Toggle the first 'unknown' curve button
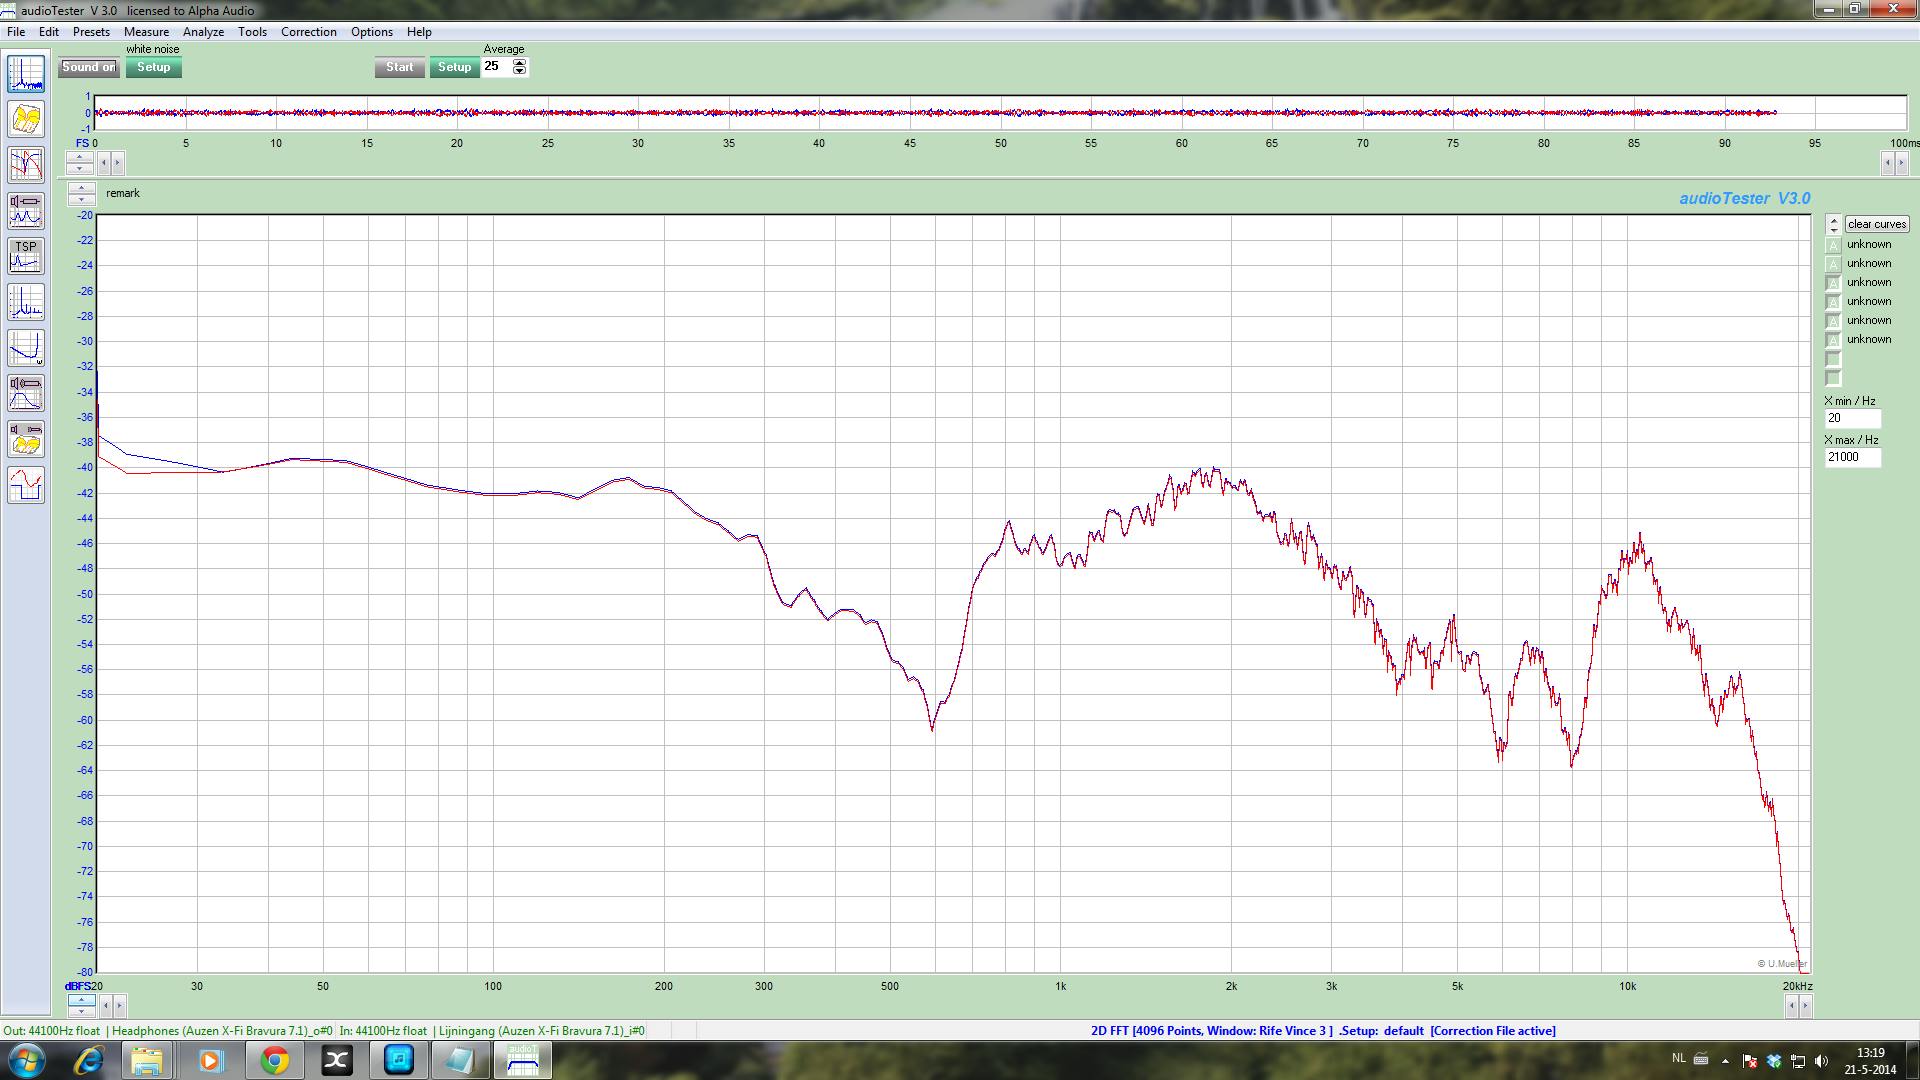This screenshot has width=1920, height=1080. click(x=1833, y=245)
